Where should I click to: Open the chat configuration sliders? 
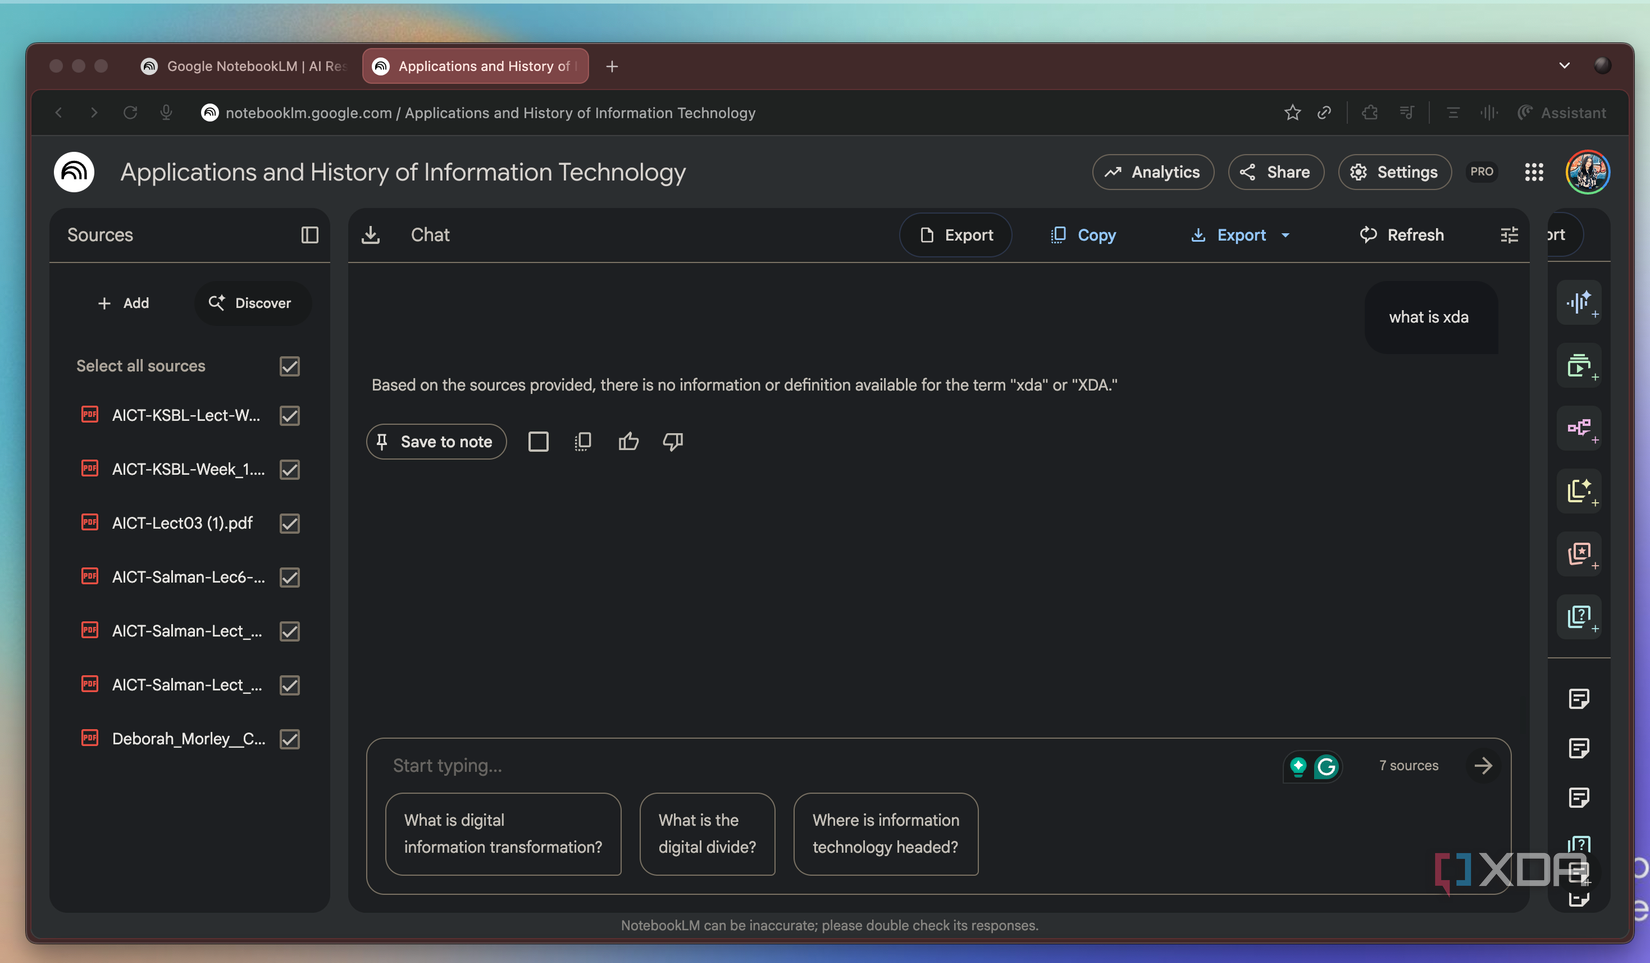(1509, 235)
